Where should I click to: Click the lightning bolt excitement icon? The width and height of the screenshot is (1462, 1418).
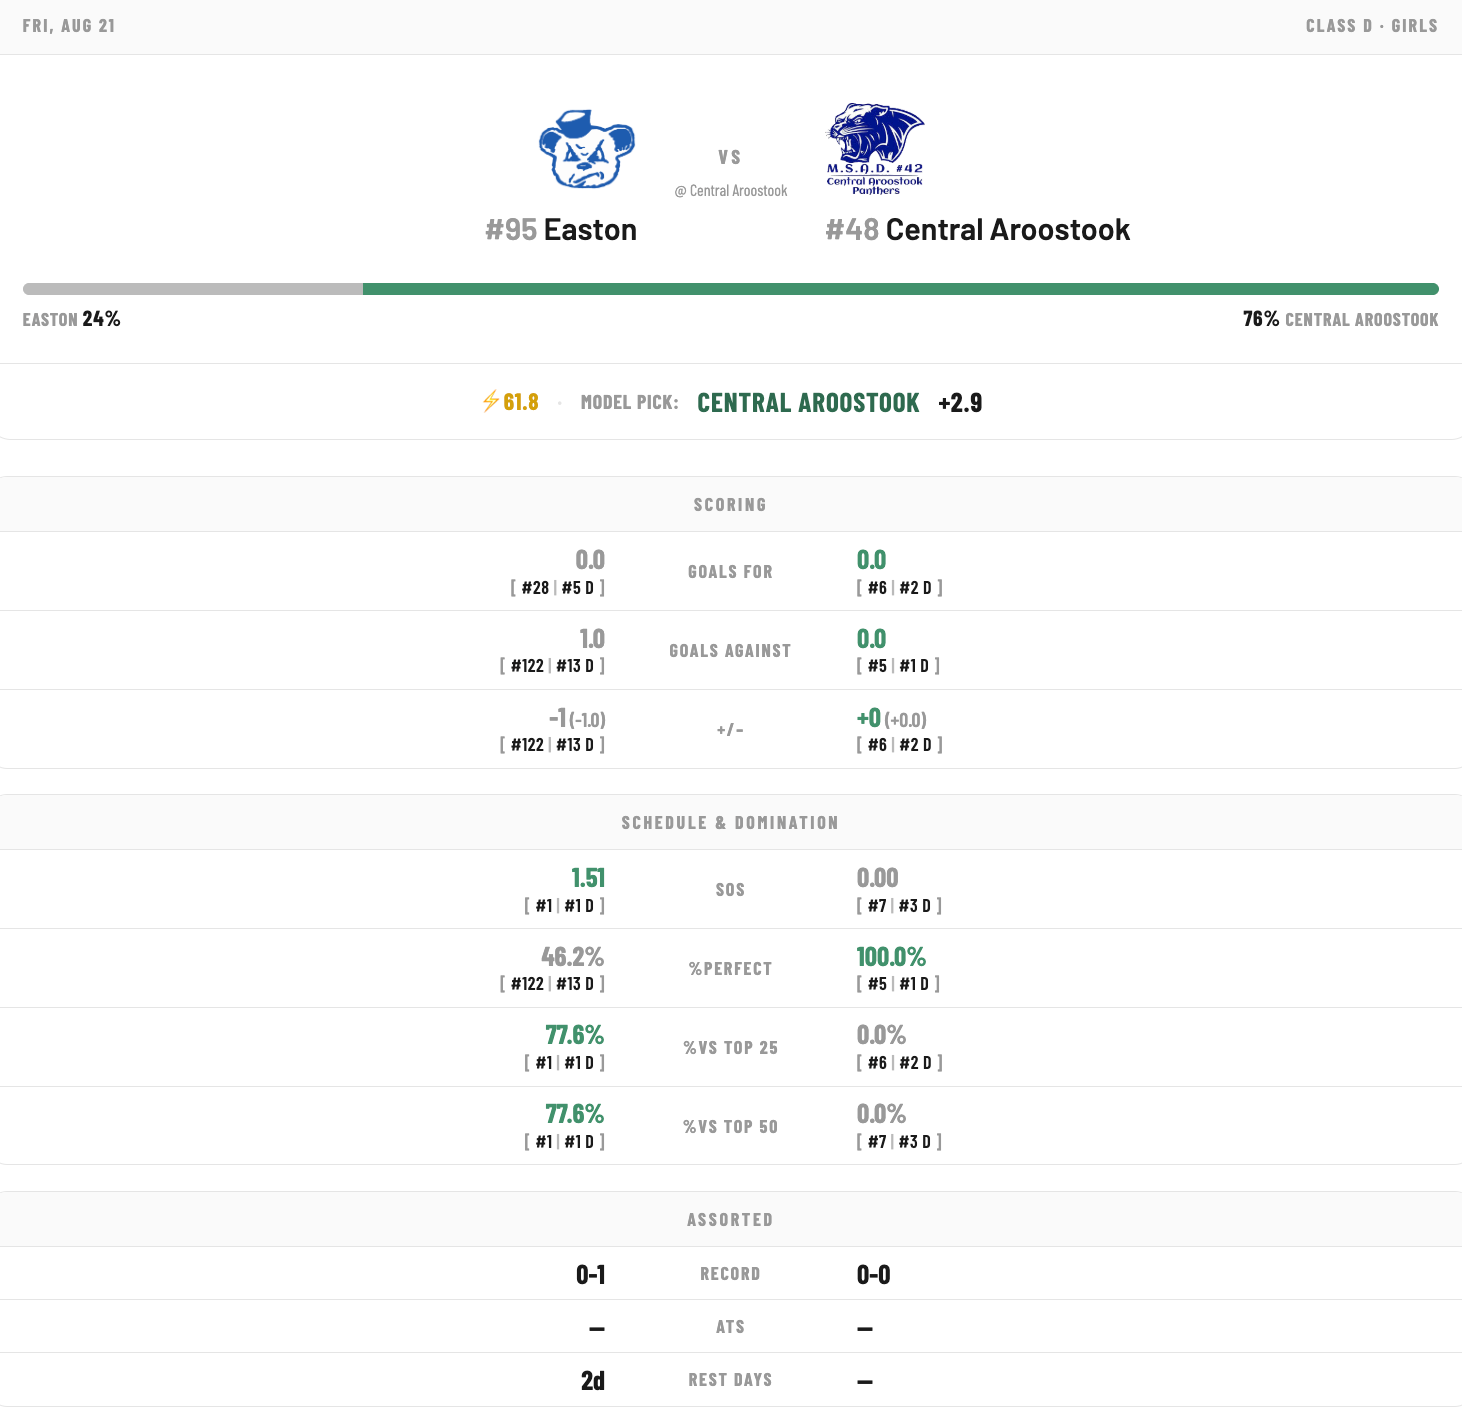point(490,402)
